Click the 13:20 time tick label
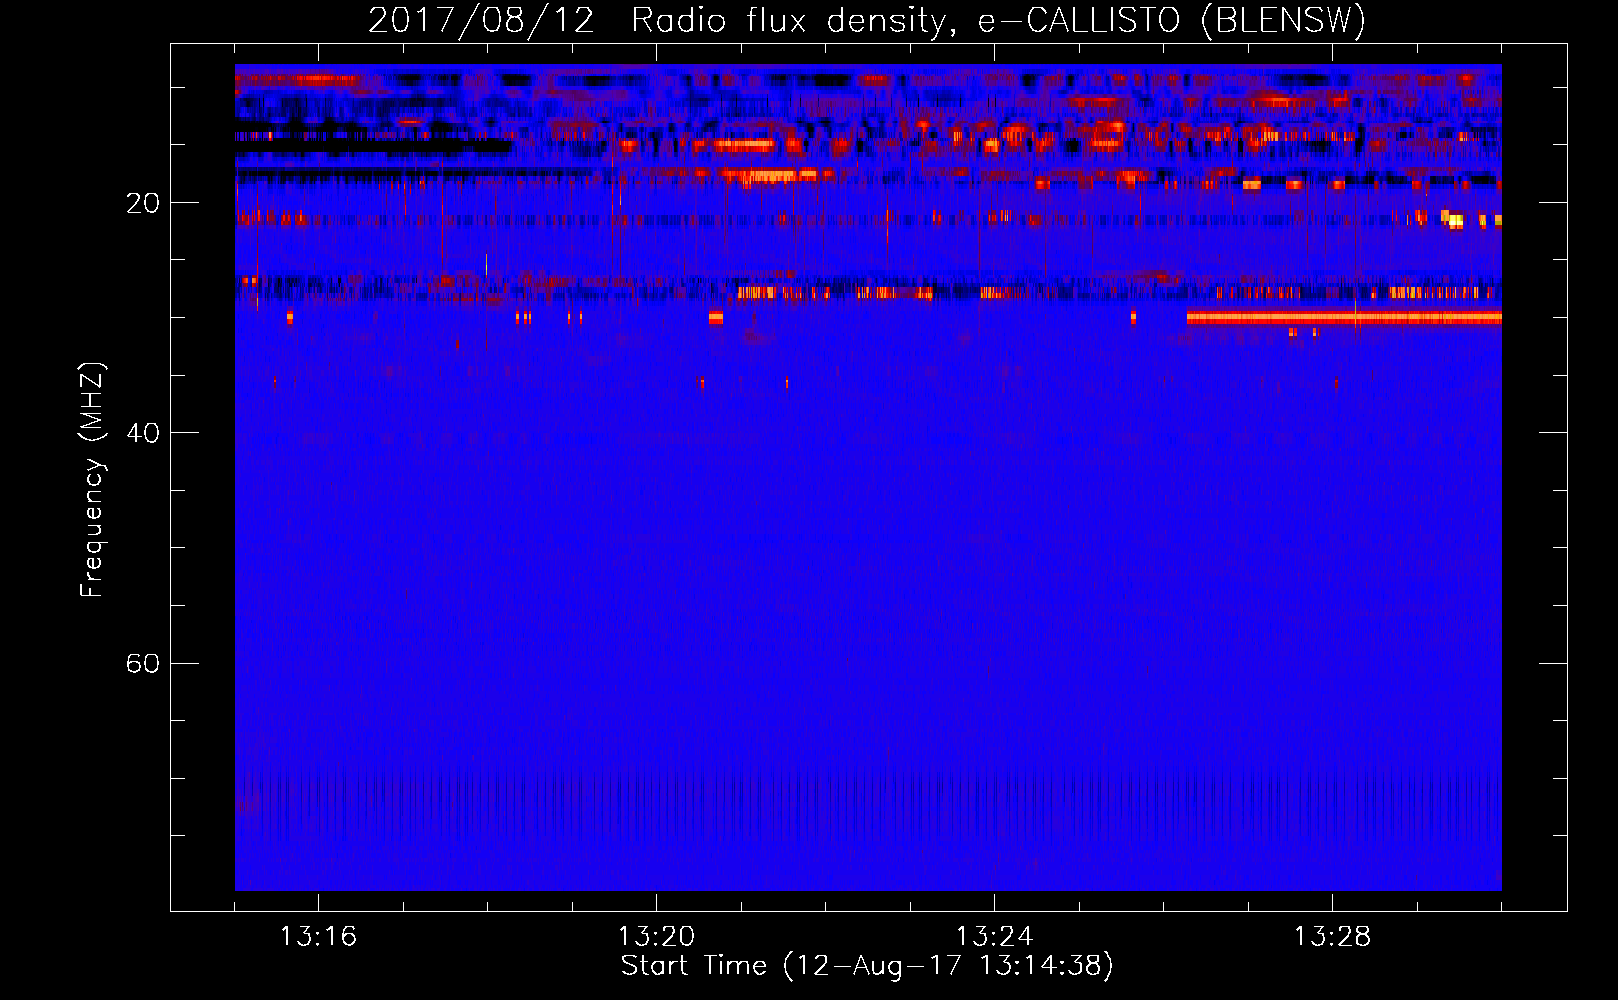Screen dimensions: 1618x1000 [x=656, y=937]
